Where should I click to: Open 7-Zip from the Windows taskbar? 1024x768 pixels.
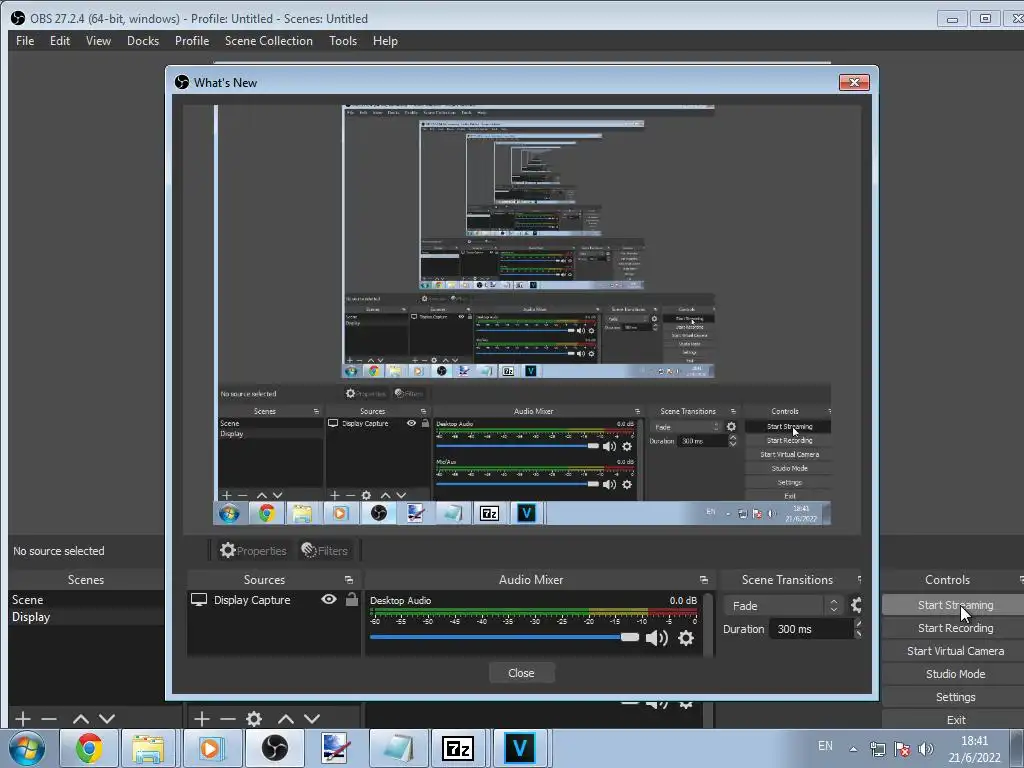pyautogui.click(x=458, y=748)
